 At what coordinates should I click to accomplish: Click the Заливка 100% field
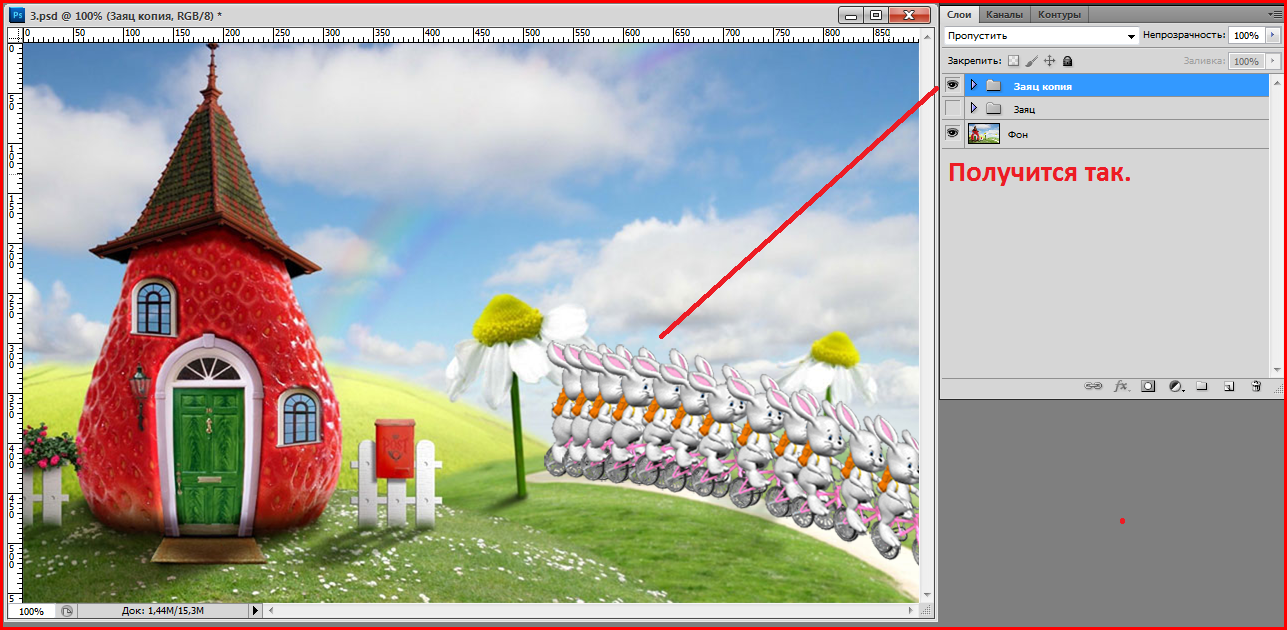pos(1246,61)
